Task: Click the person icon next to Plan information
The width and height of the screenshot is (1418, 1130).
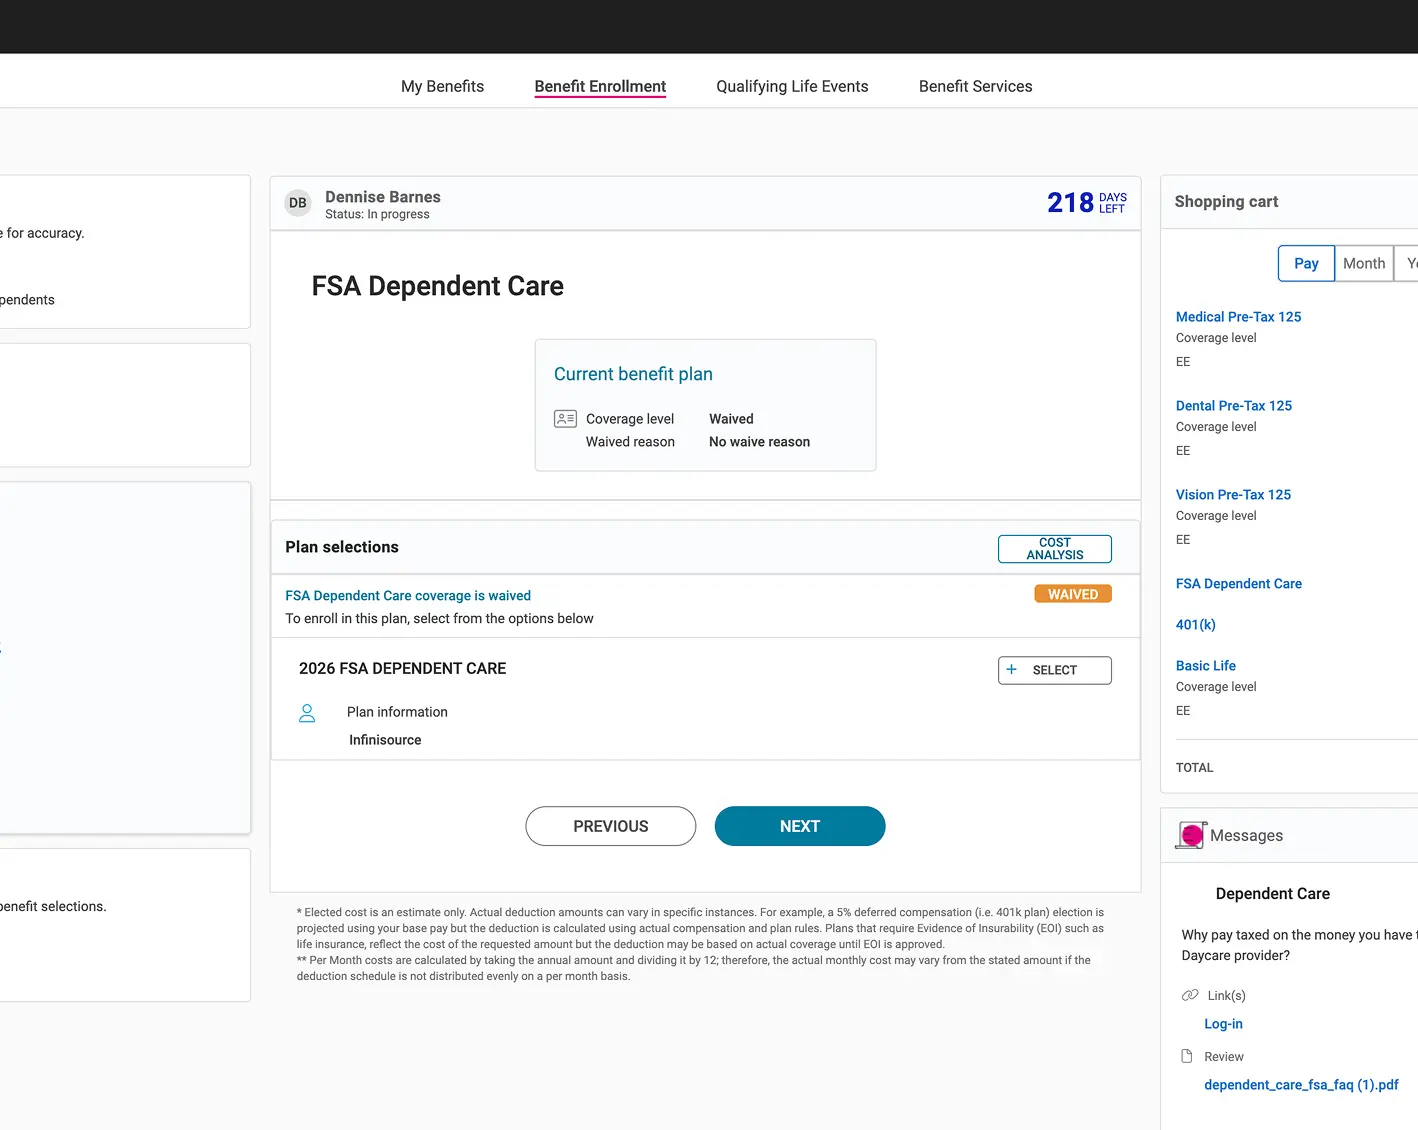Action: 307,713
